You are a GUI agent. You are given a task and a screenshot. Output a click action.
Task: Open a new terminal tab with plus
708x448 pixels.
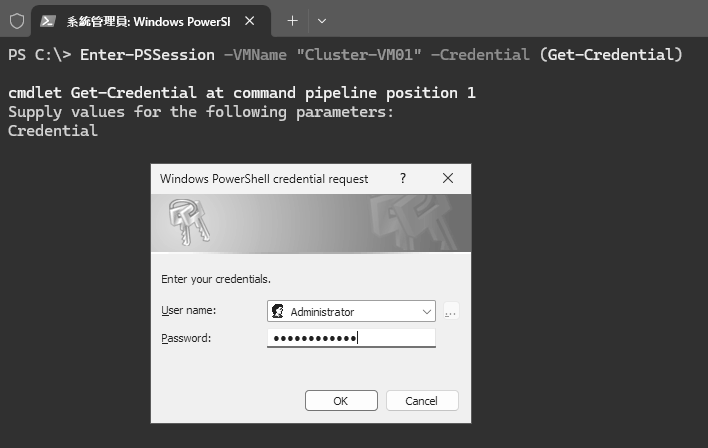(x=292, y=21)
